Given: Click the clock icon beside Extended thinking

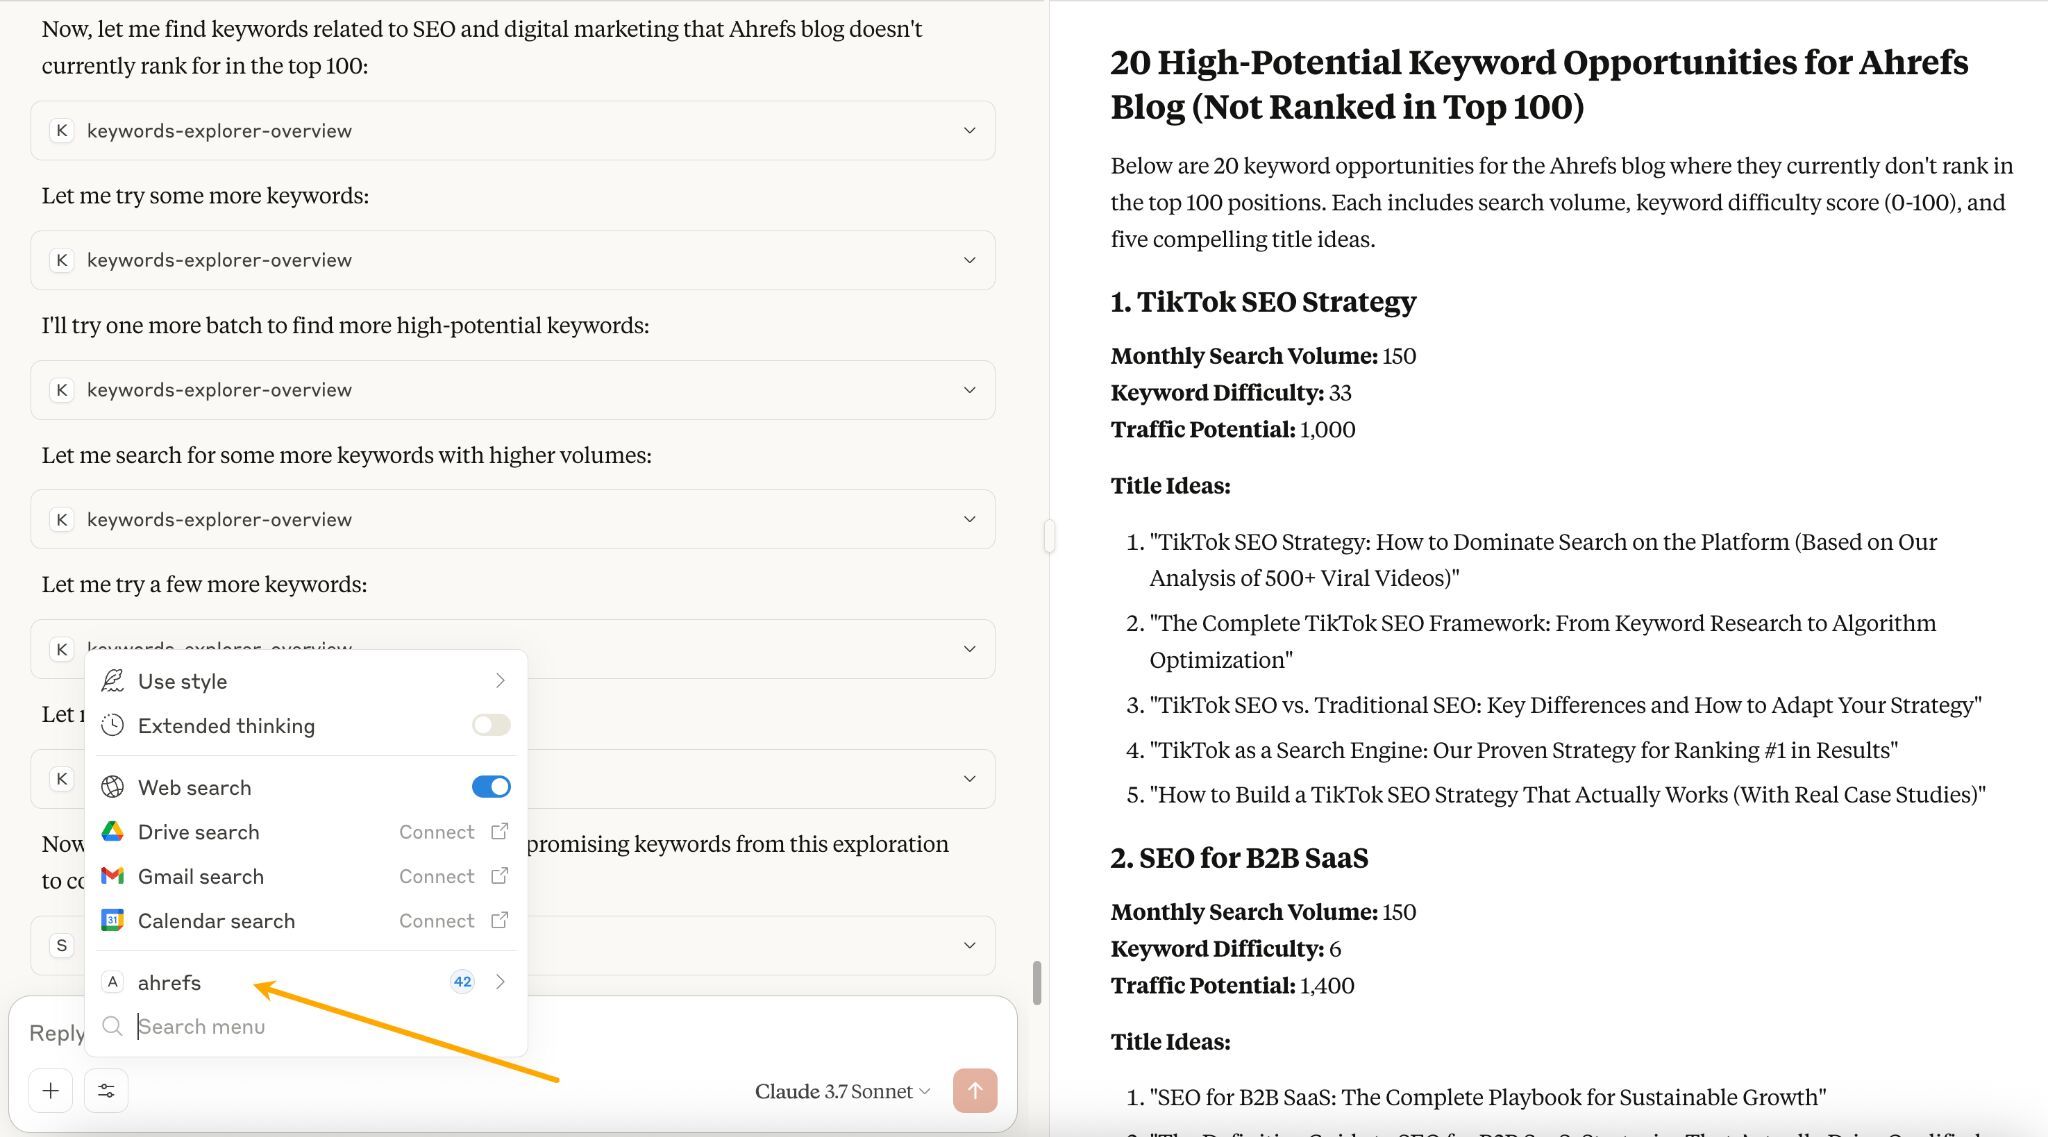Looking at the screenshot, I should [x=113, y=725].
